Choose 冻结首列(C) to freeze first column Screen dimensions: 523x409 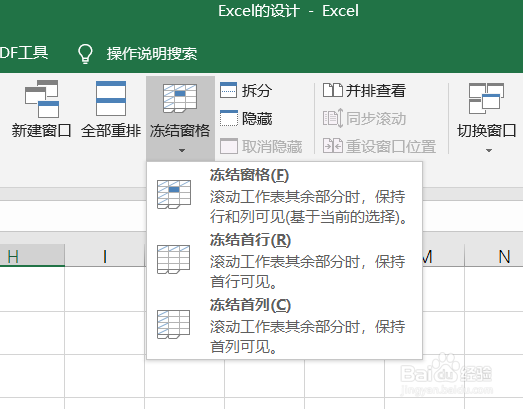pos(284,326)
